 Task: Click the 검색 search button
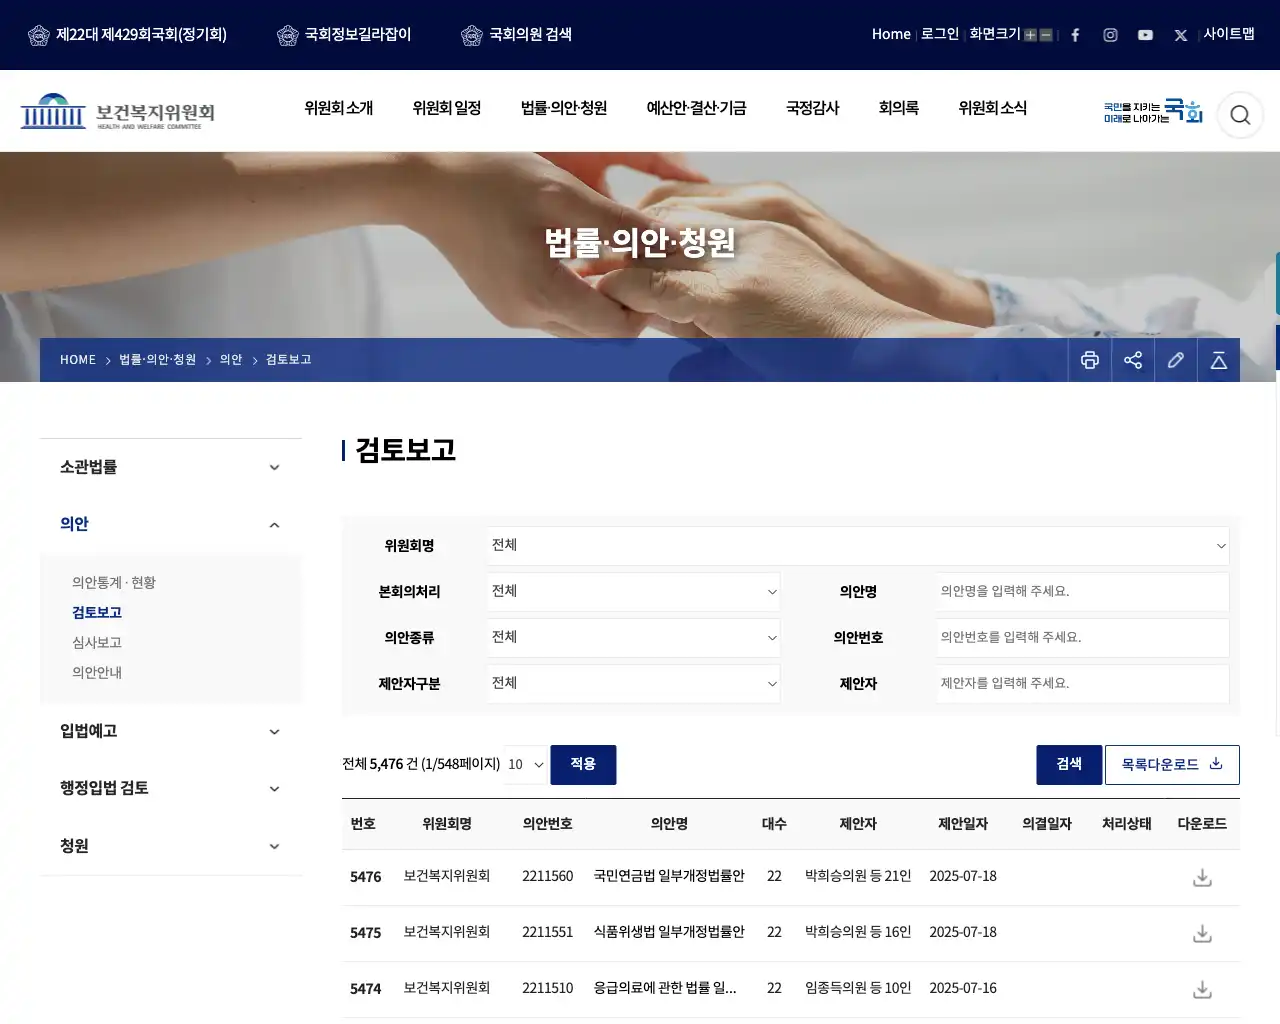point(1069,765)
